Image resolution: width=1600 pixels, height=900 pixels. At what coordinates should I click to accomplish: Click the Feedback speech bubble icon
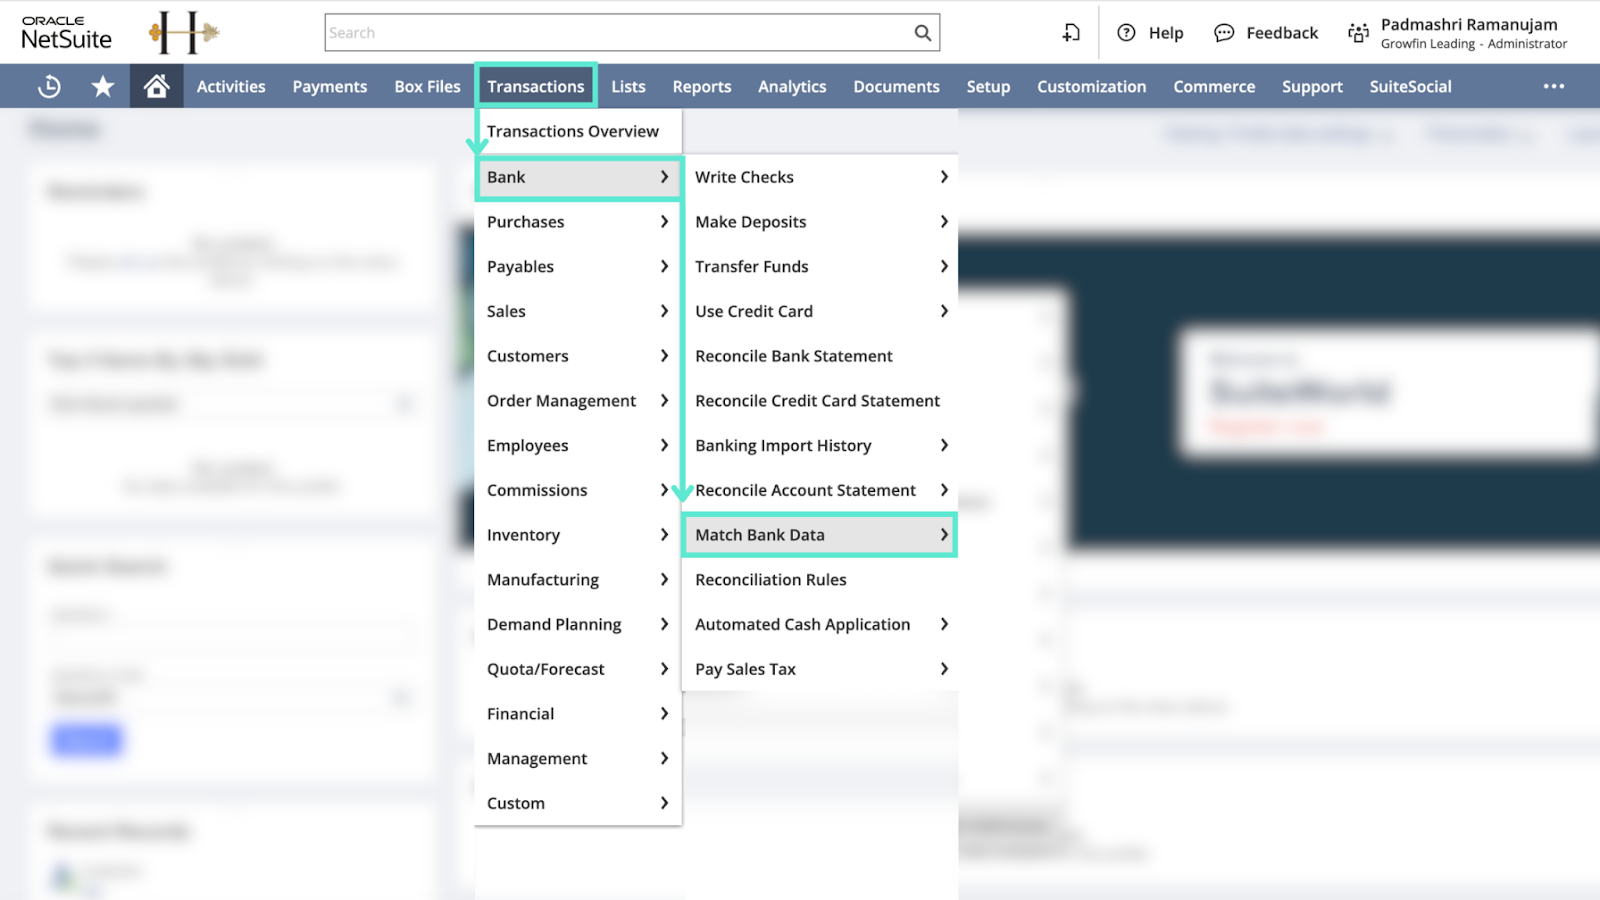coord(1224,33)
